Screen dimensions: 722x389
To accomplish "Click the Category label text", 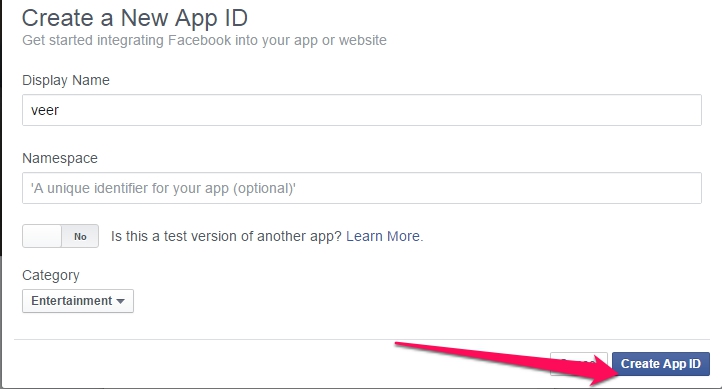I will pyautogui.click(x=51, y=275).
